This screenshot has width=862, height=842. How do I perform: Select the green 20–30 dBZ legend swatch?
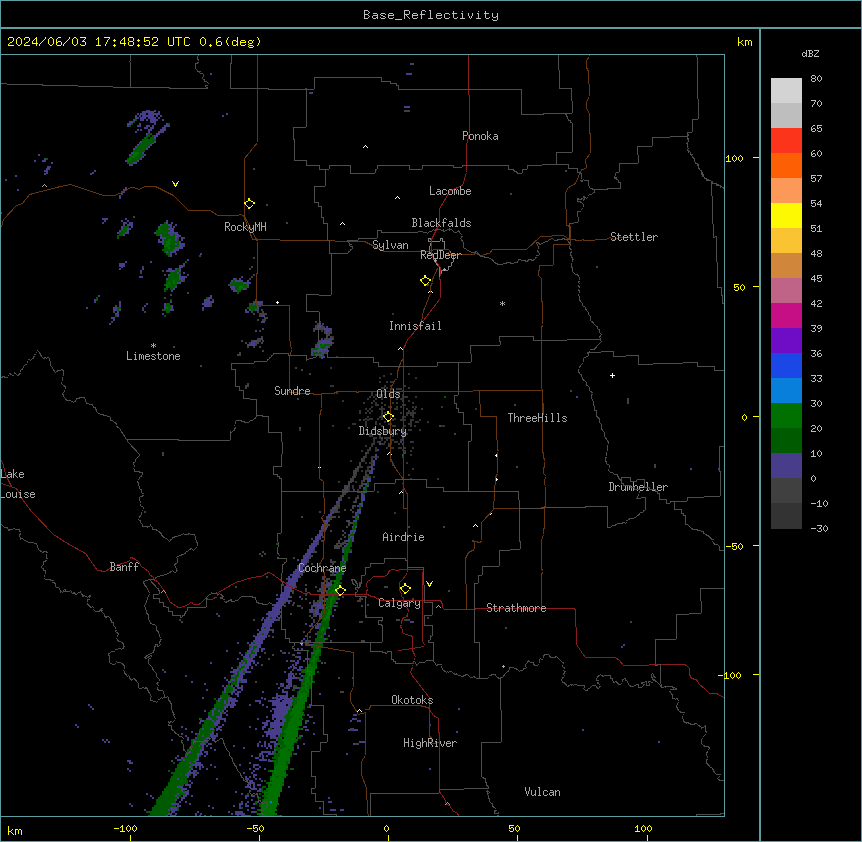tap(786, 416)
